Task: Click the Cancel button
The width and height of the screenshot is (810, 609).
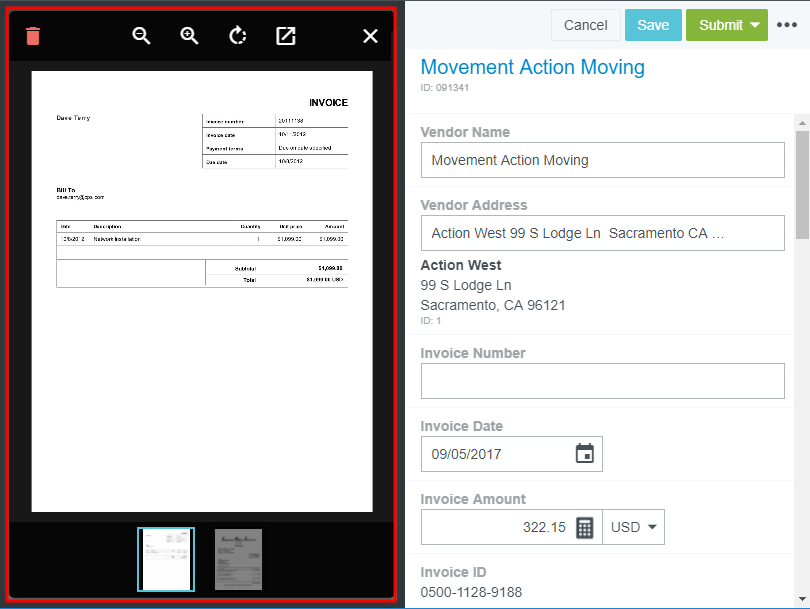Action: point(585,25)
